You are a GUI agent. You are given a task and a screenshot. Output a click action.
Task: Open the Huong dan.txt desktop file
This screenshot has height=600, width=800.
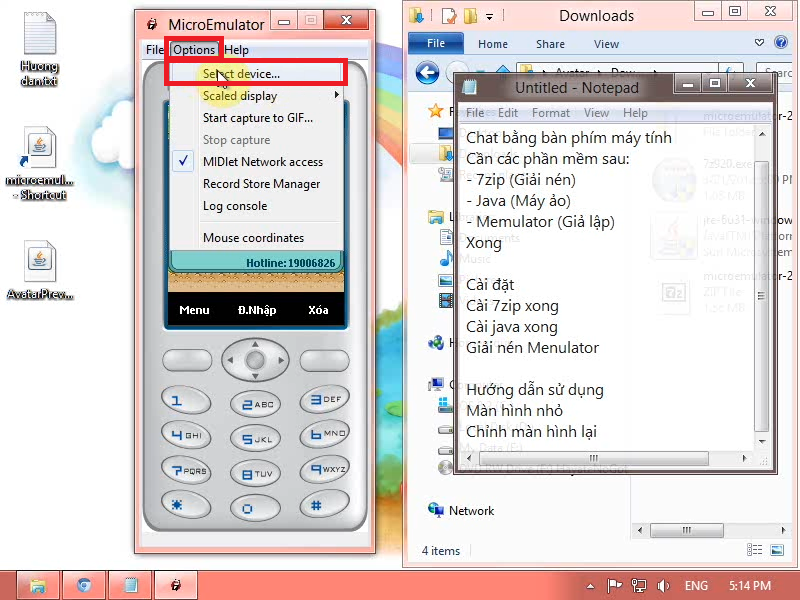tap(39, 49)
